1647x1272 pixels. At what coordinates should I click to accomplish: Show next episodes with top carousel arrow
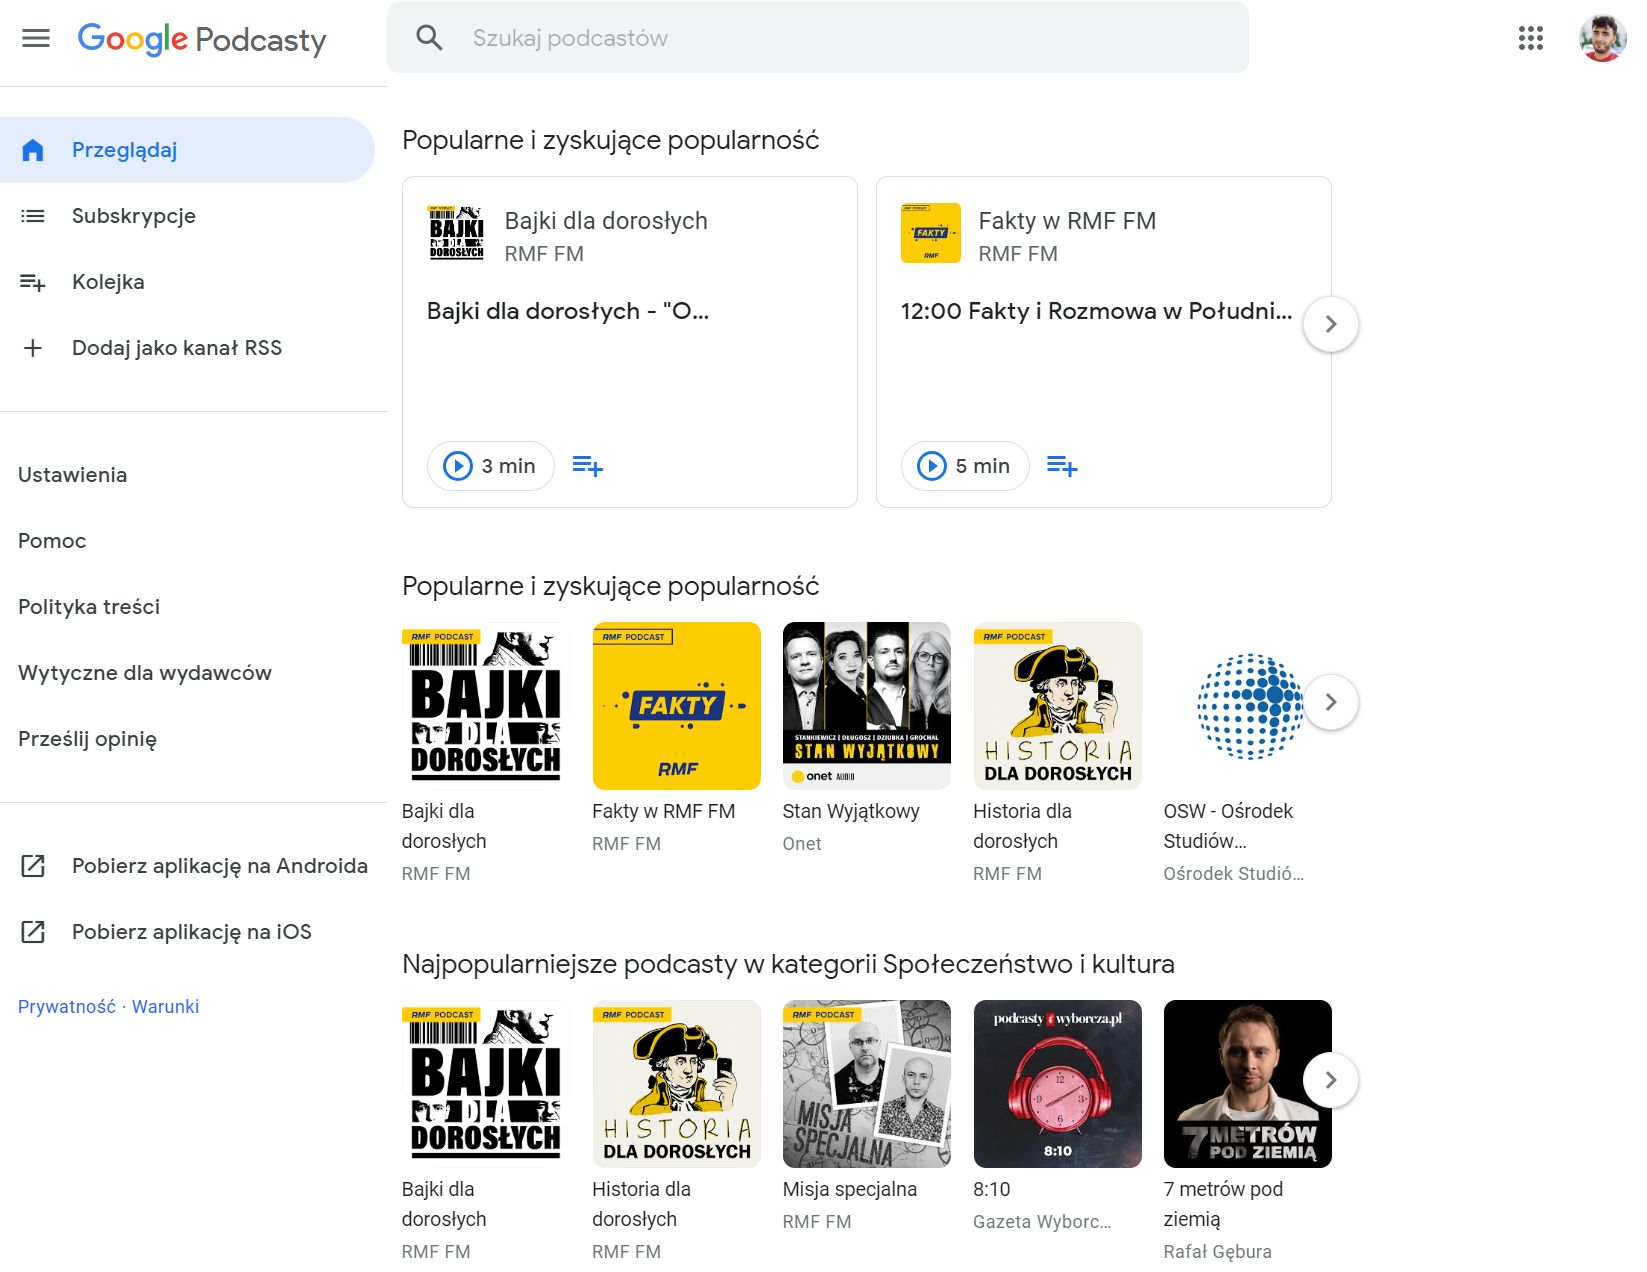pyautogui.click(x=1331, y=324)
